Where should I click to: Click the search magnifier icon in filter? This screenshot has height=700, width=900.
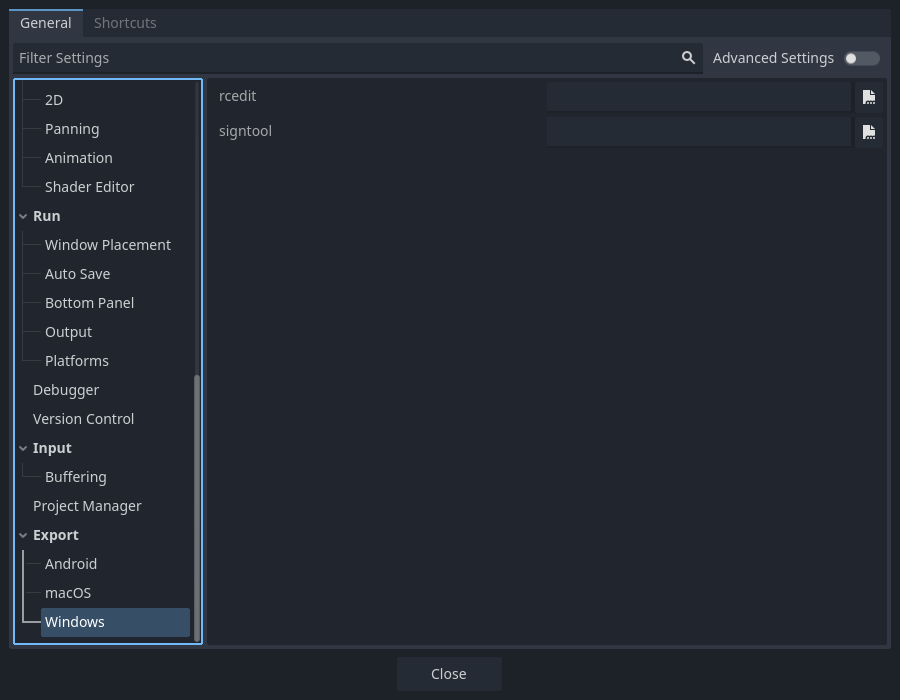pos(688,58)
